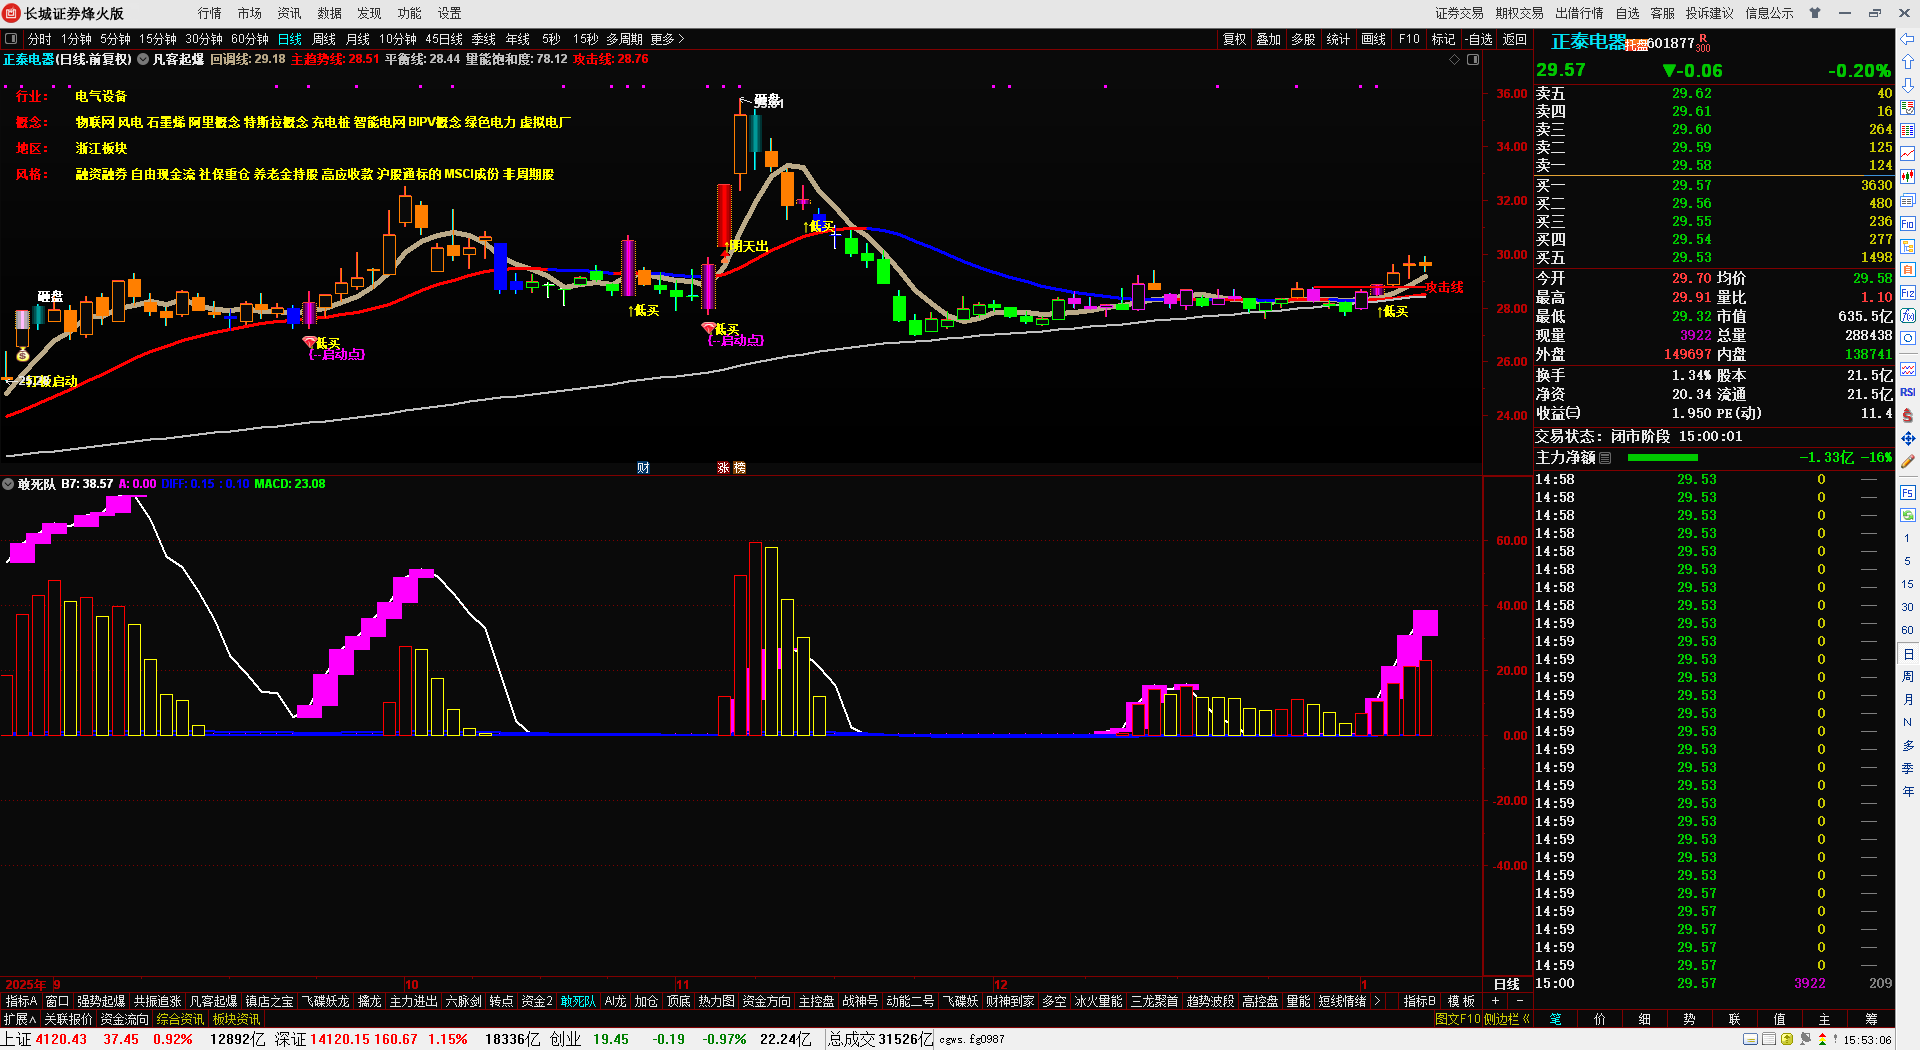Click the 主力净额 green progress bar
The width and height of the screenshot is (1920, 1050).
[1663, 458]
